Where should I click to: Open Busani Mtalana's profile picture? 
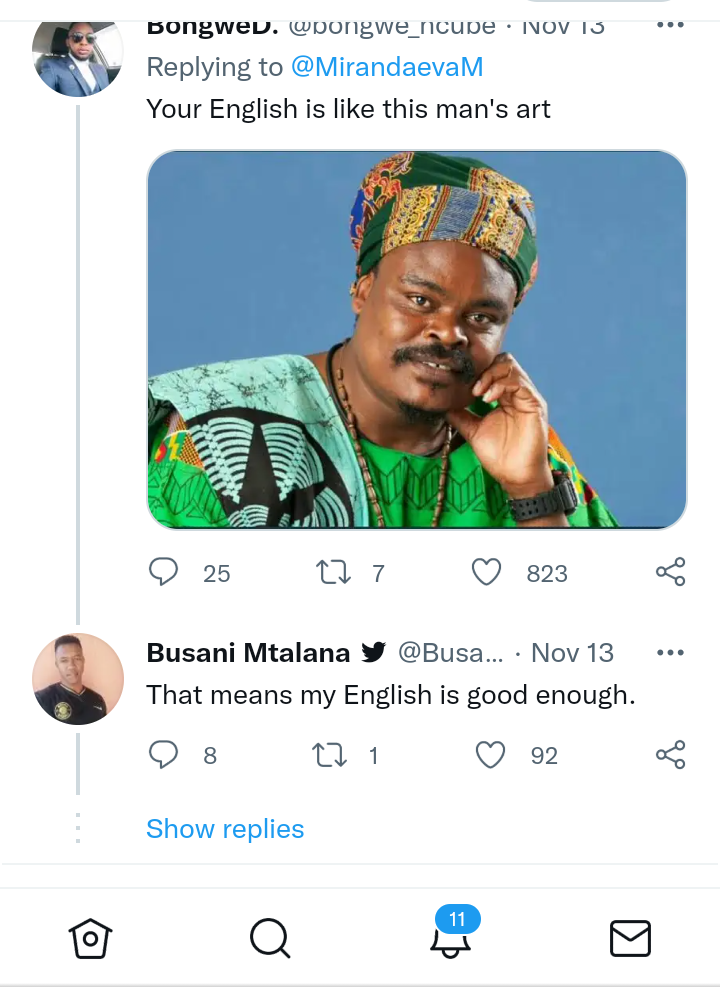78,679
